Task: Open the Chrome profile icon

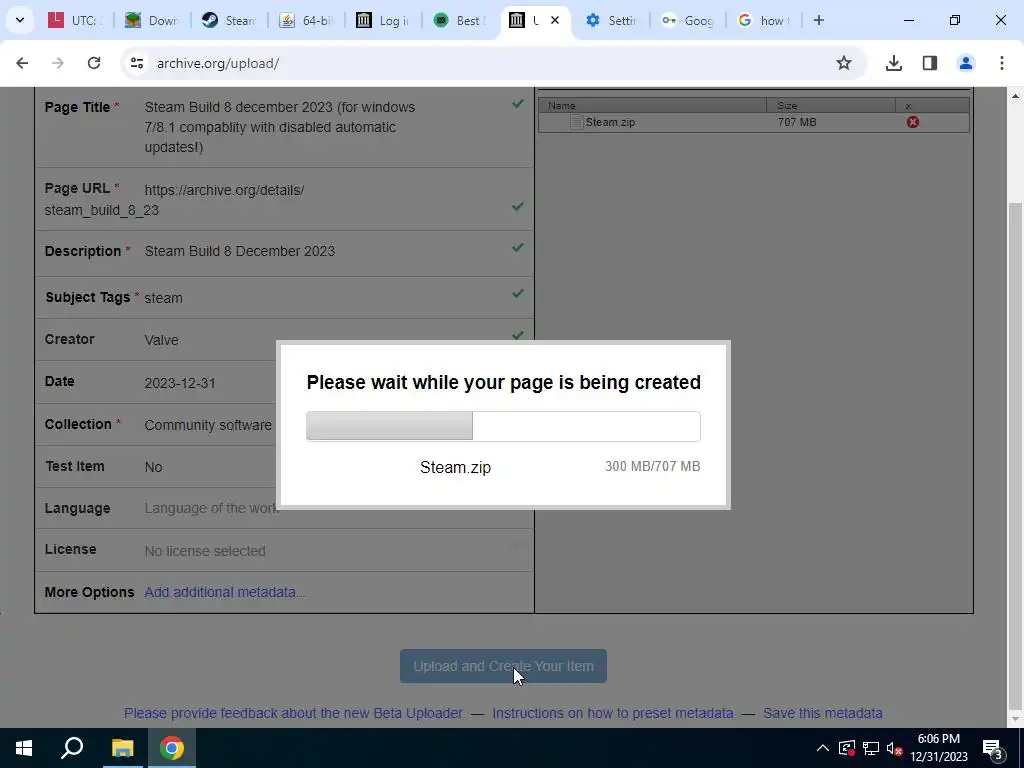Action: [x=965, y=63]
